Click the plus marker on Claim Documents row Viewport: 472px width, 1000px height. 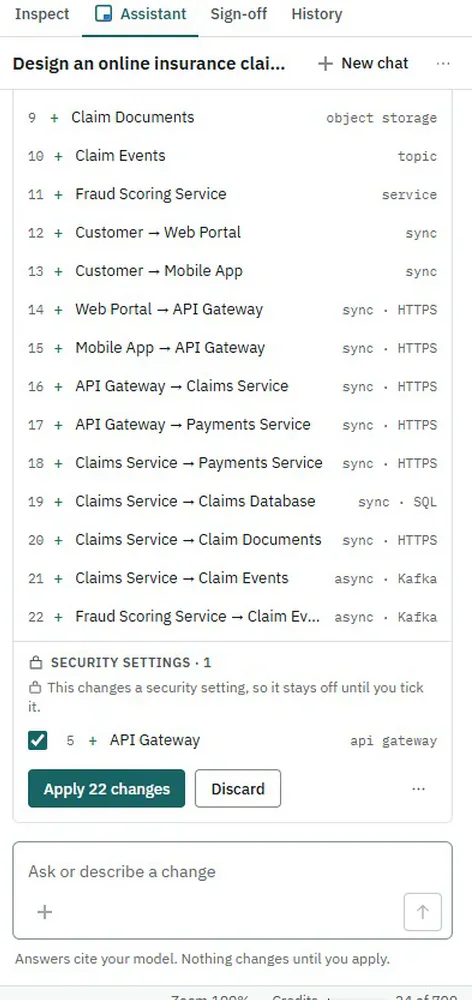click(x=54, y=118)
